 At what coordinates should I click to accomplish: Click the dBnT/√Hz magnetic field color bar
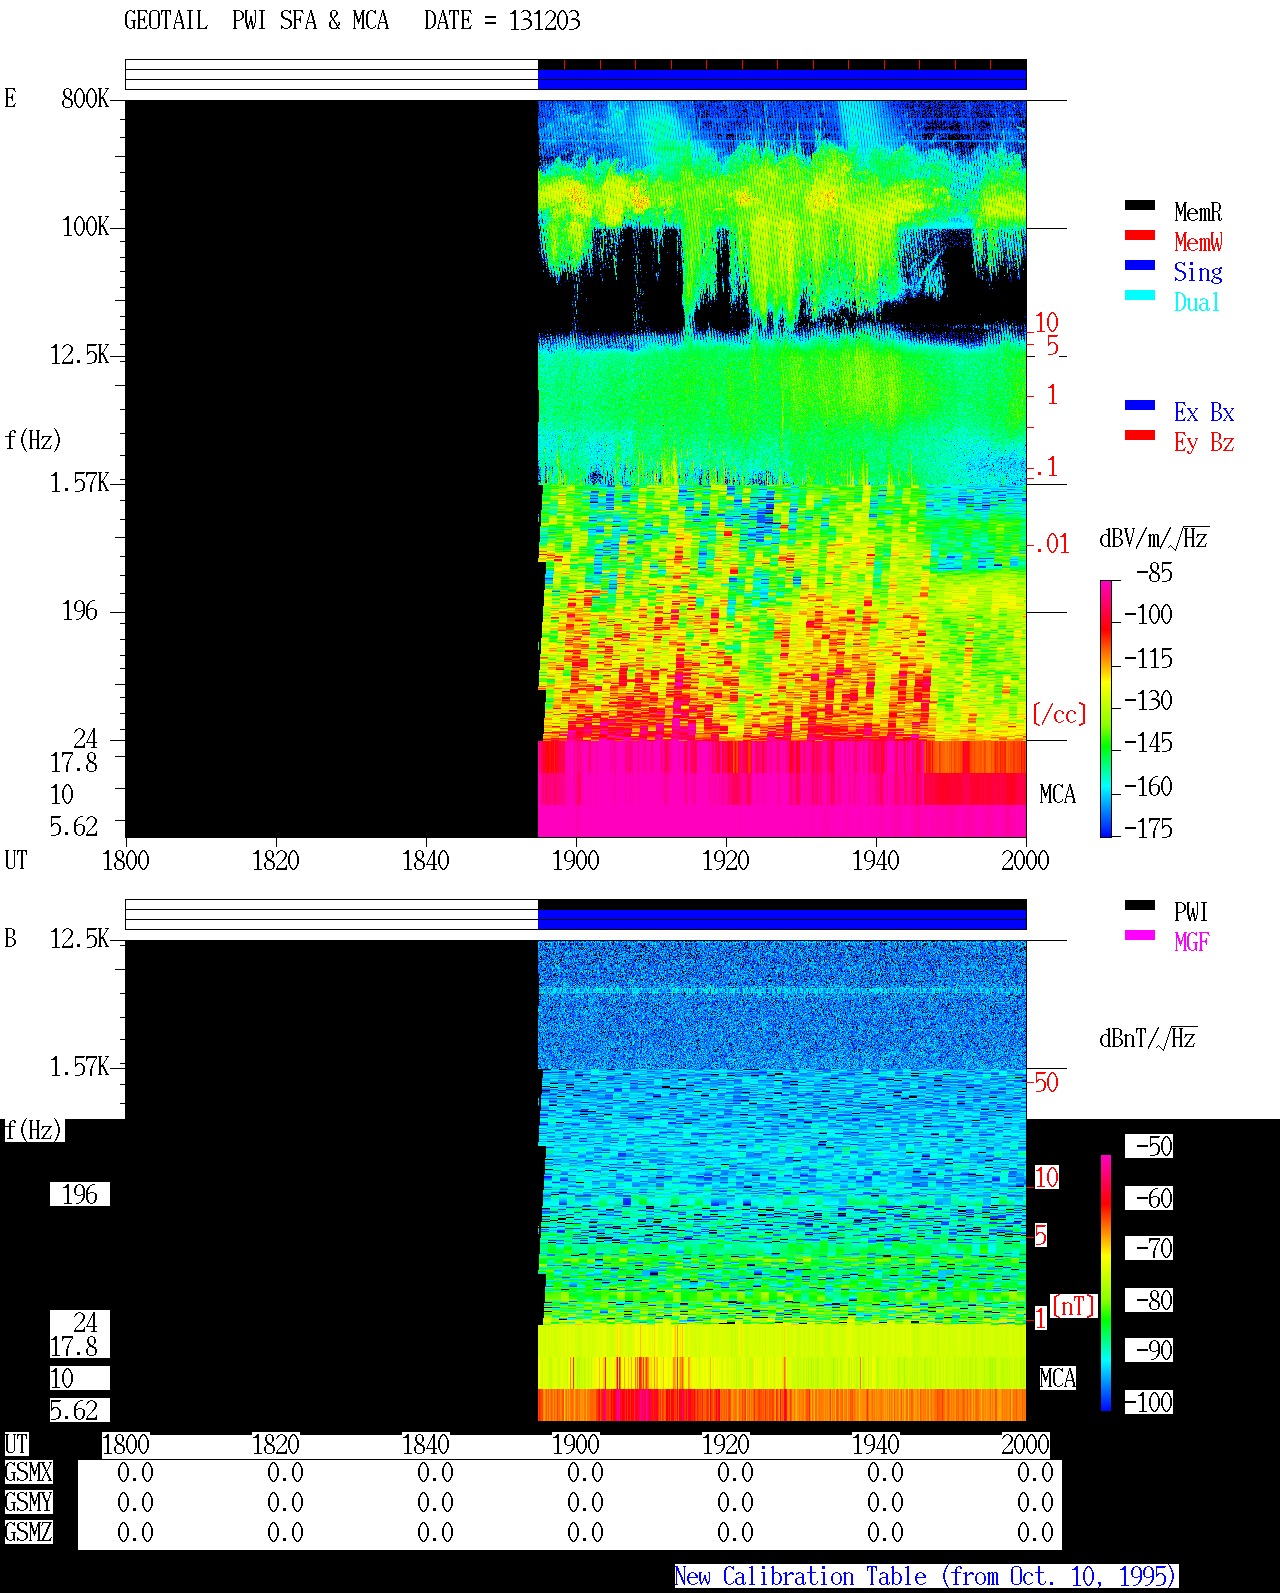tap(1106, 1283)
